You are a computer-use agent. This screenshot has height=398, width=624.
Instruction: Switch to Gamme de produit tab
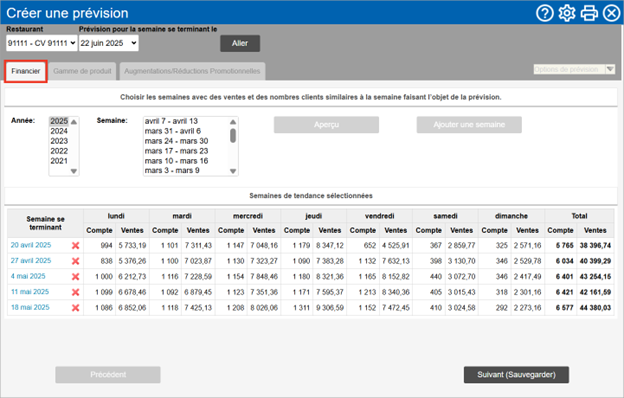[x=82, y=71]
